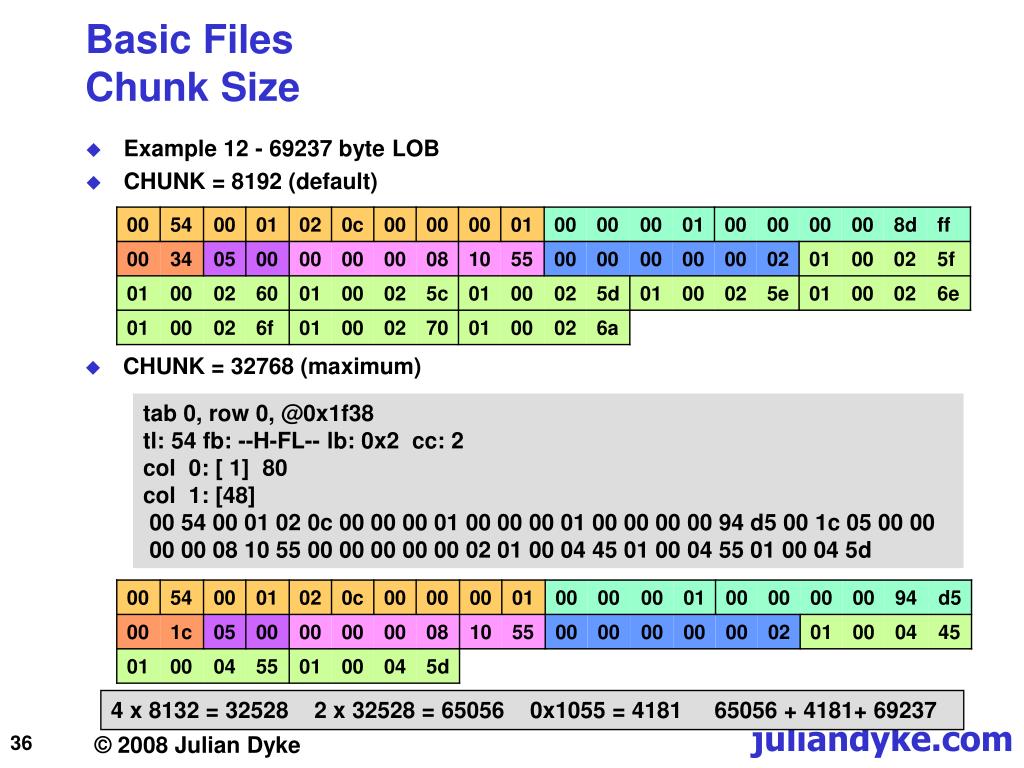Click the orange '1c' cell in bottom table
The image size is (1024, 768).
coord(182,632)
